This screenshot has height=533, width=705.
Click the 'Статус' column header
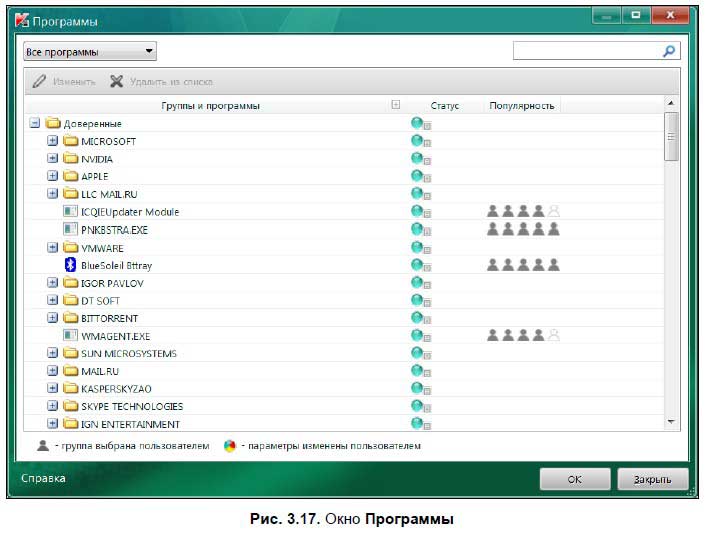[445, 106]
